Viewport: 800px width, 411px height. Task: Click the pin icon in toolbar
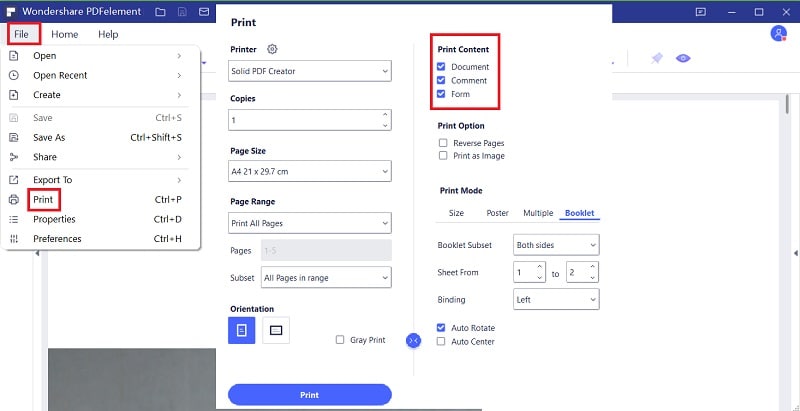click(x=657, y=58)
